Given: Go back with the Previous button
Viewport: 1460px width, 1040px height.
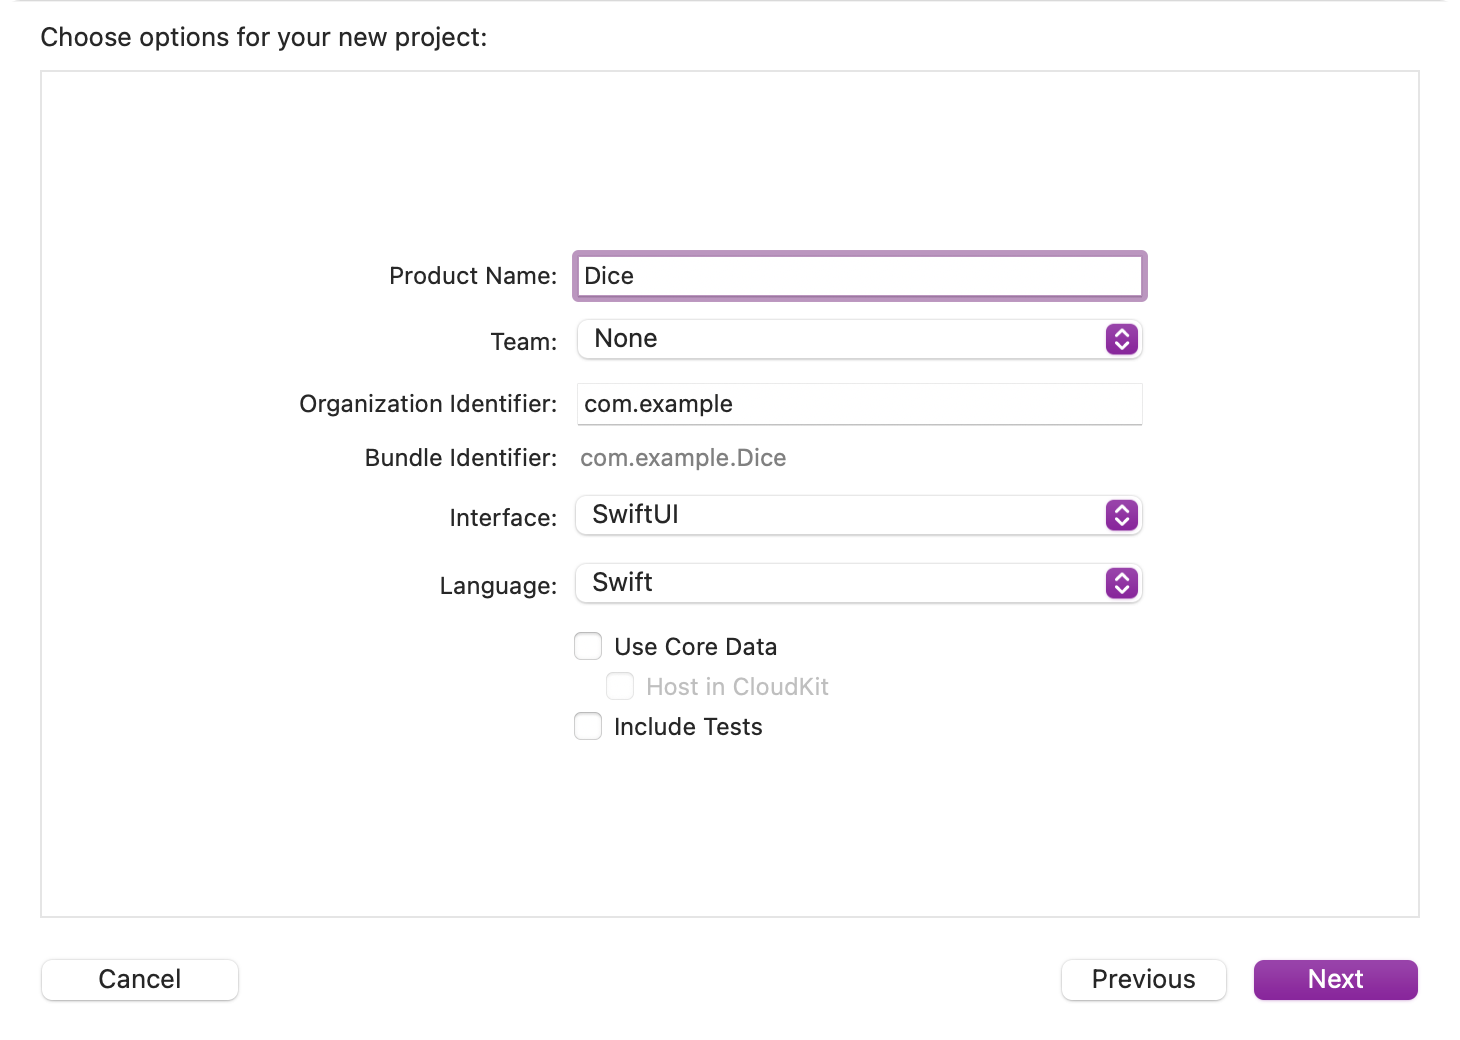Looking at the screenshot, I should click(x=1143, y=979).
